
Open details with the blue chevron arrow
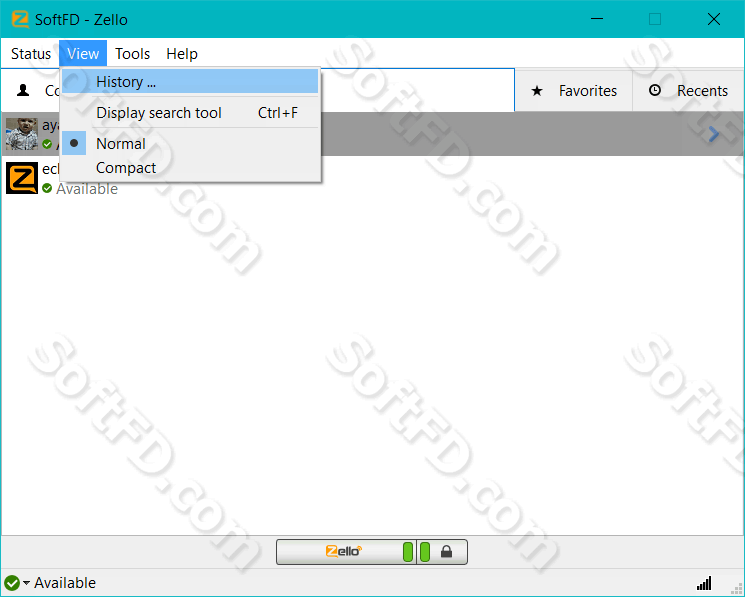(713, 134)
